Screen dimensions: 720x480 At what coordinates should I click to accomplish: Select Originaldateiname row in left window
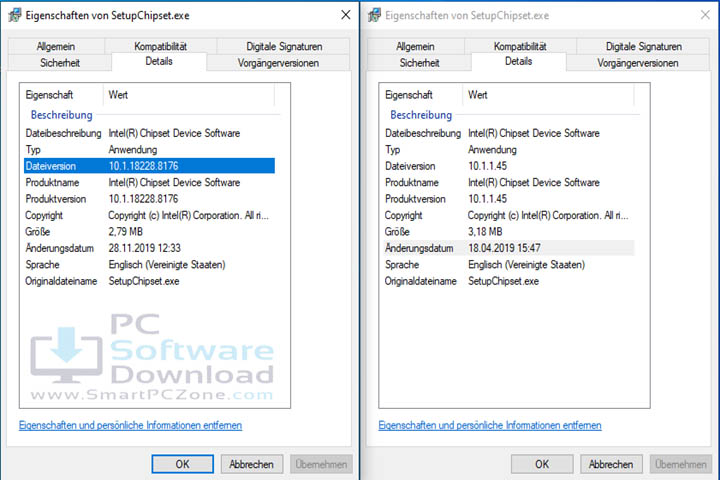(149, 281)
